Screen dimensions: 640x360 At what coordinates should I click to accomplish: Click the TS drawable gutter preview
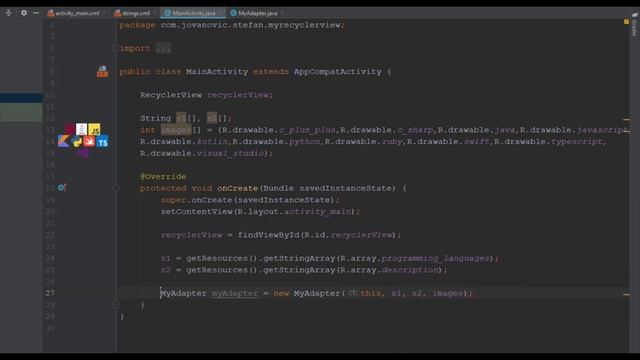102,142
